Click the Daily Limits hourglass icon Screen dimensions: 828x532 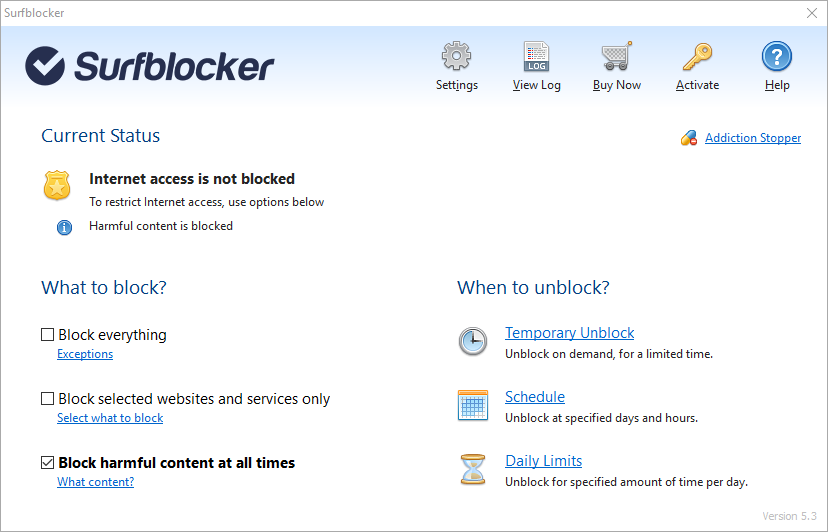tap(473, 469)
